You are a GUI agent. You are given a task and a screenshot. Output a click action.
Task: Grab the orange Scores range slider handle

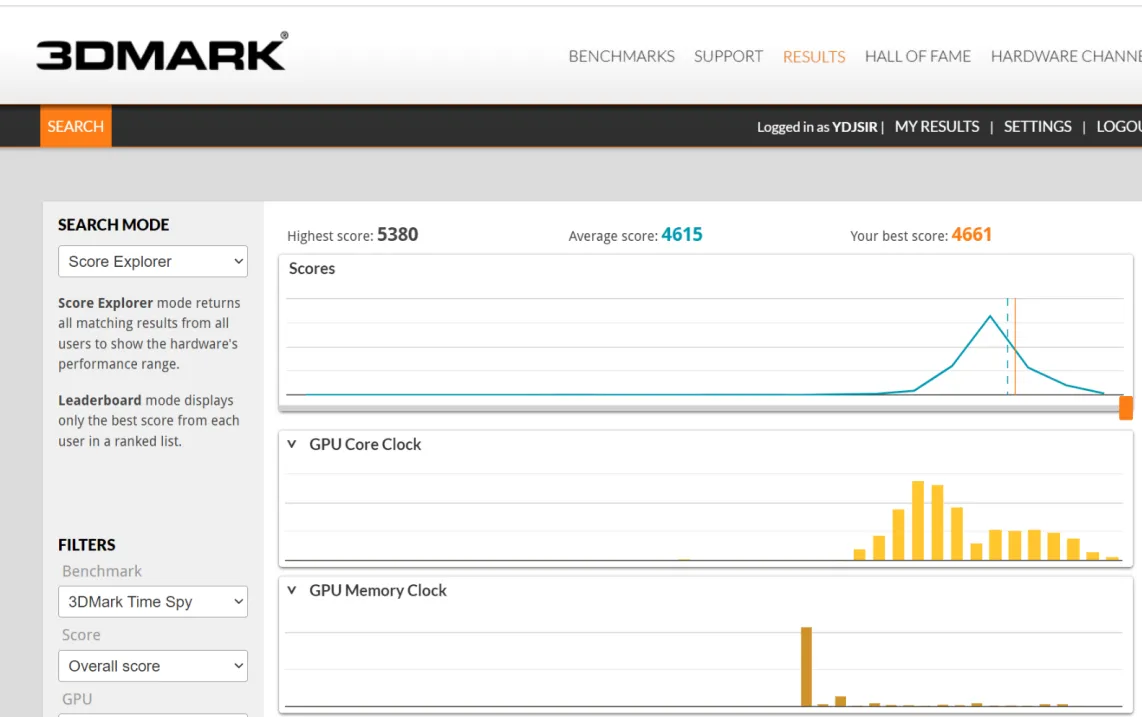[x=1126, y=407]
